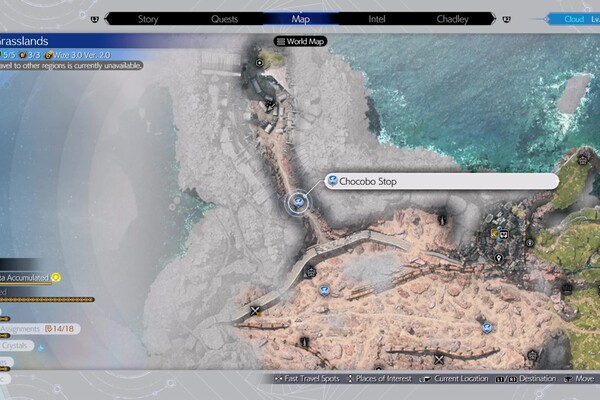600x400 pixels.
Task: Click the R2 next-tab arrow
Action: pos(506,19)
